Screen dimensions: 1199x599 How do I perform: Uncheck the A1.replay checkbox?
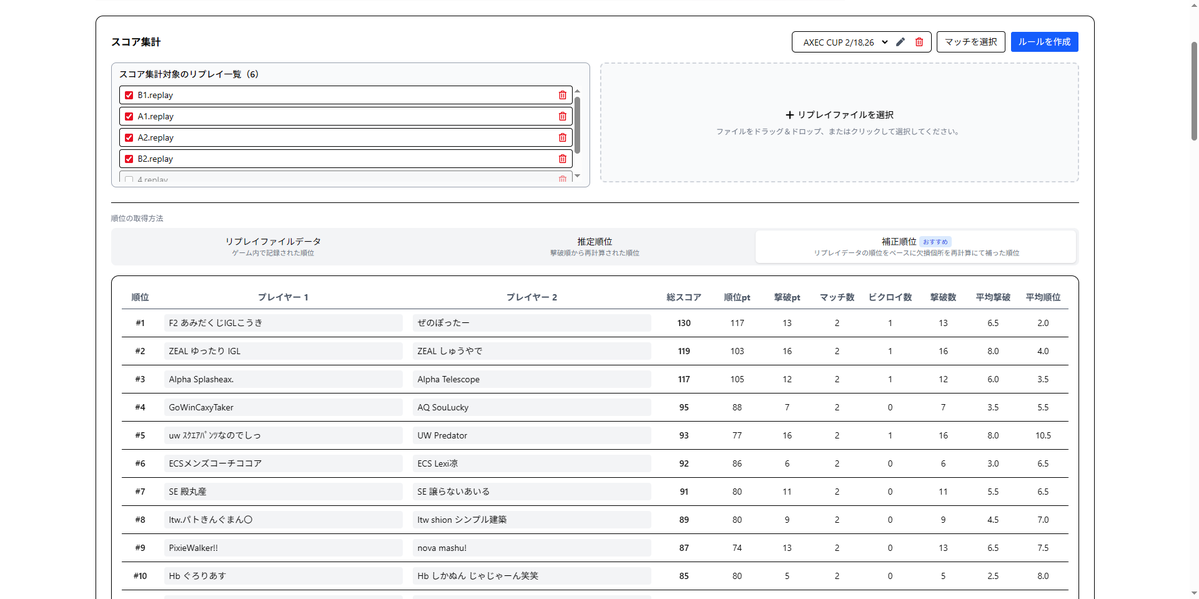(x=129, y=116)
